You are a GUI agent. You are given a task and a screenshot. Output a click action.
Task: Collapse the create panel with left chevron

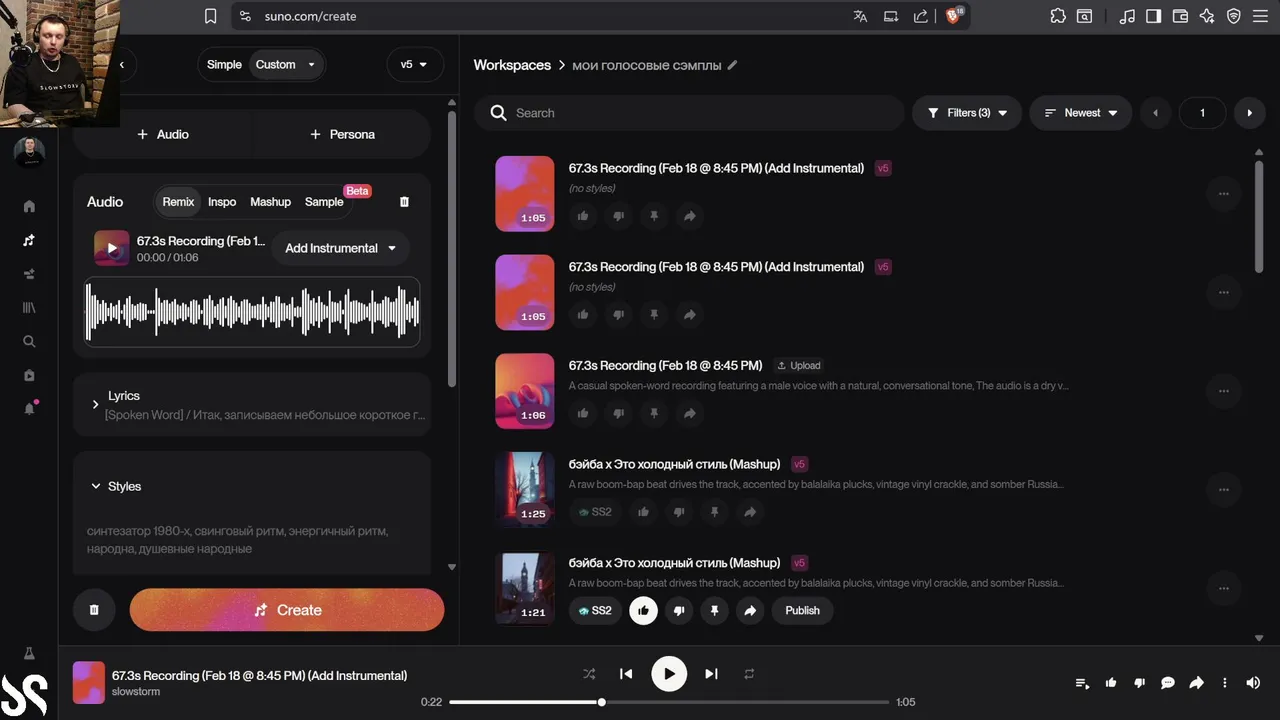[x=122, y=65]
